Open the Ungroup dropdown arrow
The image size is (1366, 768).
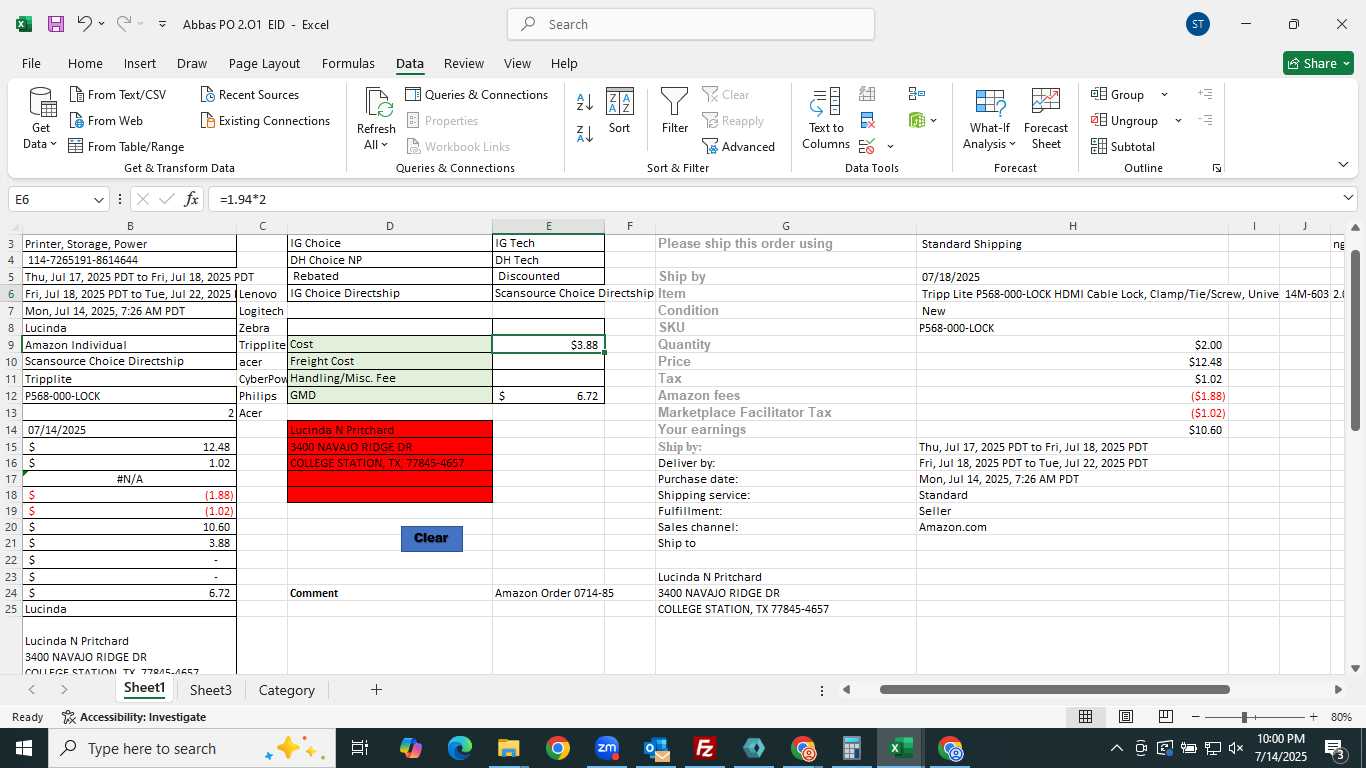[x=1178, y=121]
